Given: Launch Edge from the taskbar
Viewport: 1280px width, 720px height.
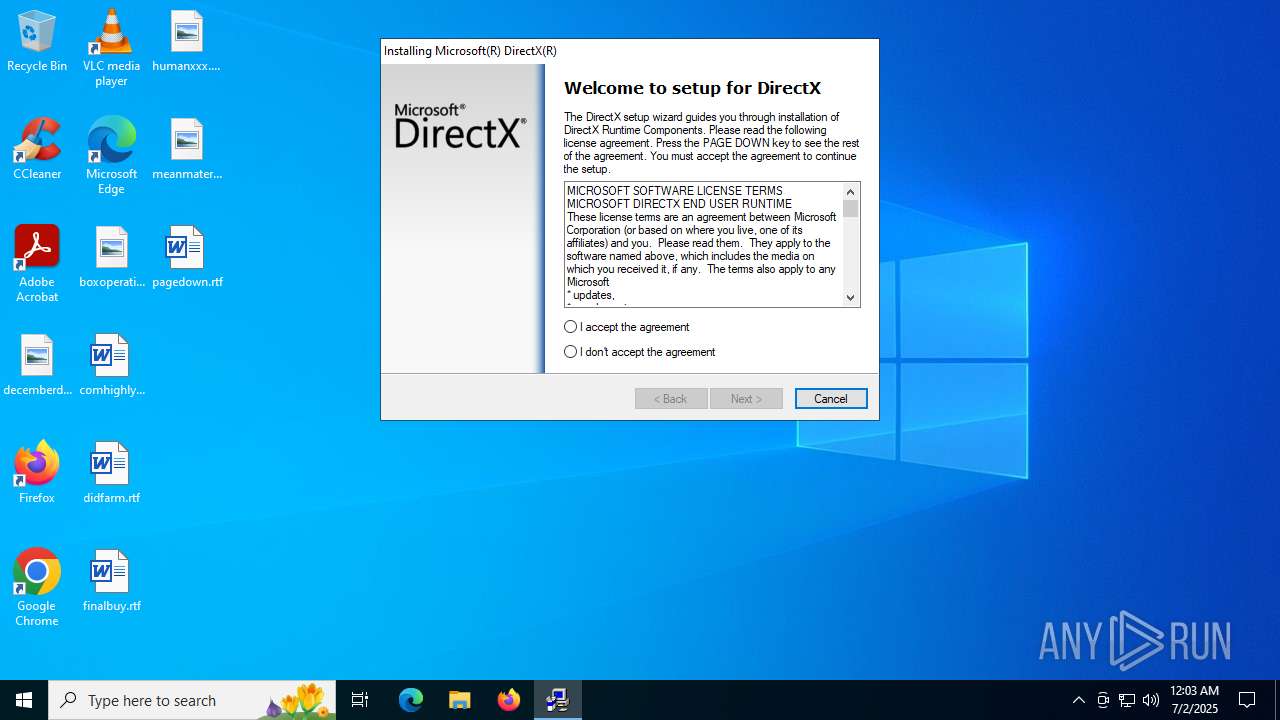Looking at the screenshot, I should click(x=411, y=700).
